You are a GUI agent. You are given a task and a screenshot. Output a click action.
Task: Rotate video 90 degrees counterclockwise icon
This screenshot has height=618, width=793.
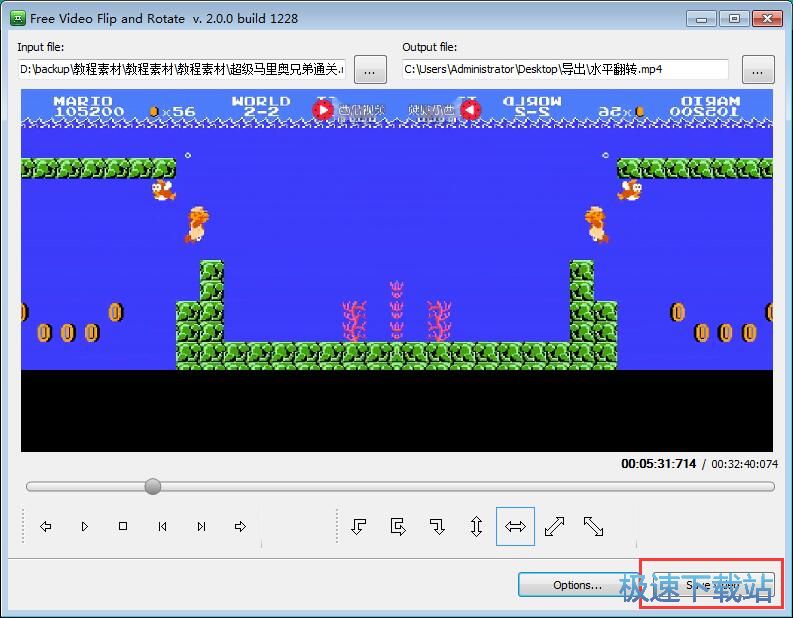point(359,526)
